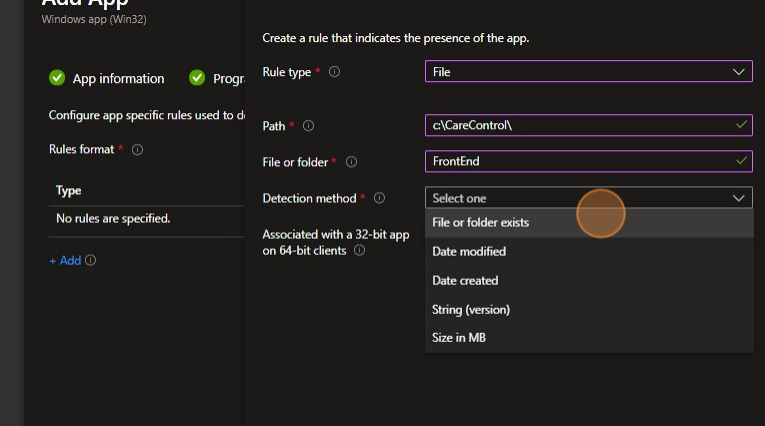This screenshot has height=426, width=765.
Task: Click green checkmark beside App information
Action: (x=57, y=78)
